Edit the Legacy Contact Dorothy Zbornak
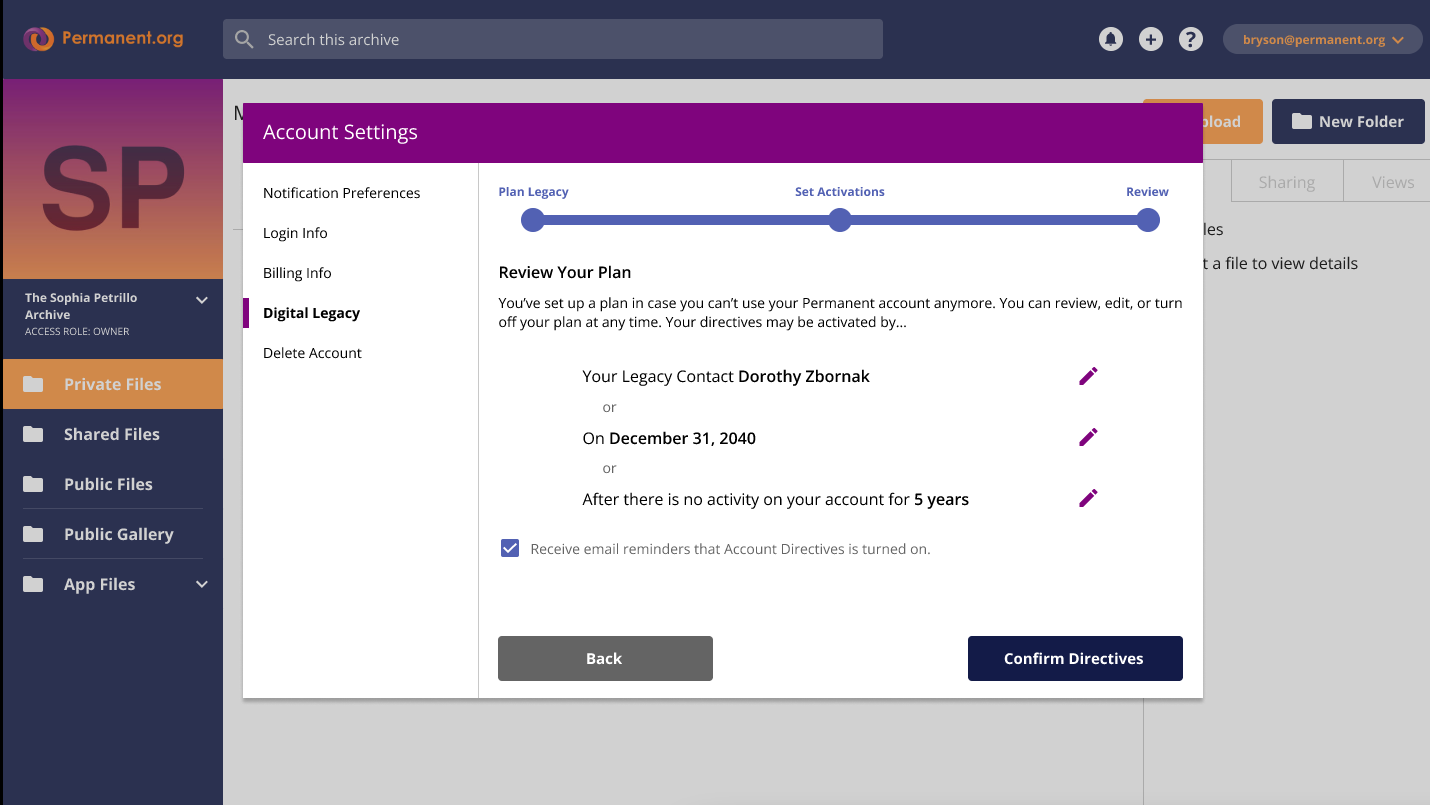Viewport: 1430px width, 805px height. click(1088, 376)
